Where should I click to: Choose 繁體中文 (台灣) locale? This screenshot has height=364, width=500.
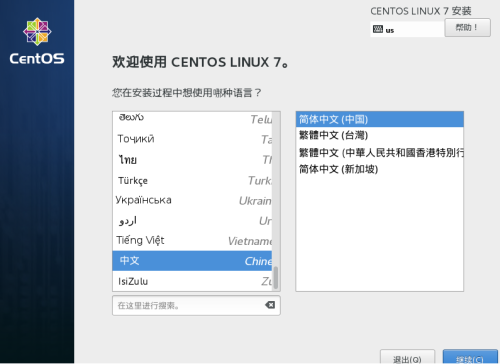(x=380, y=135)
